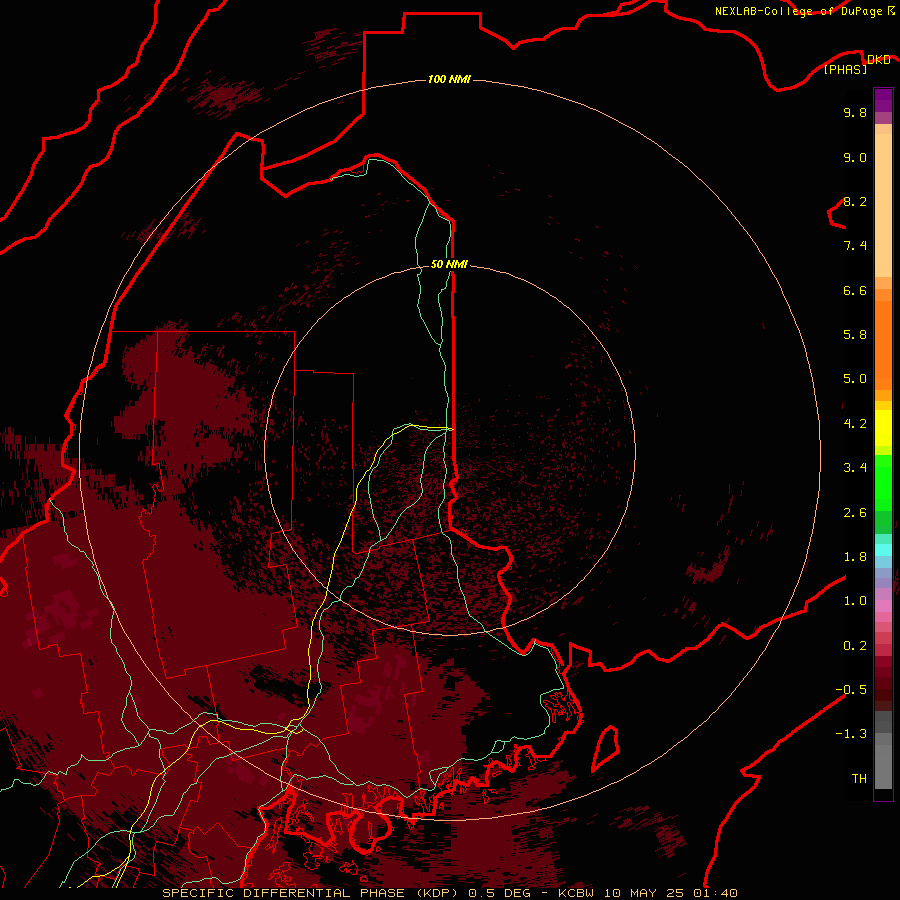Click the 2.6 legend value
900x900 pixels.
point(855,513)
